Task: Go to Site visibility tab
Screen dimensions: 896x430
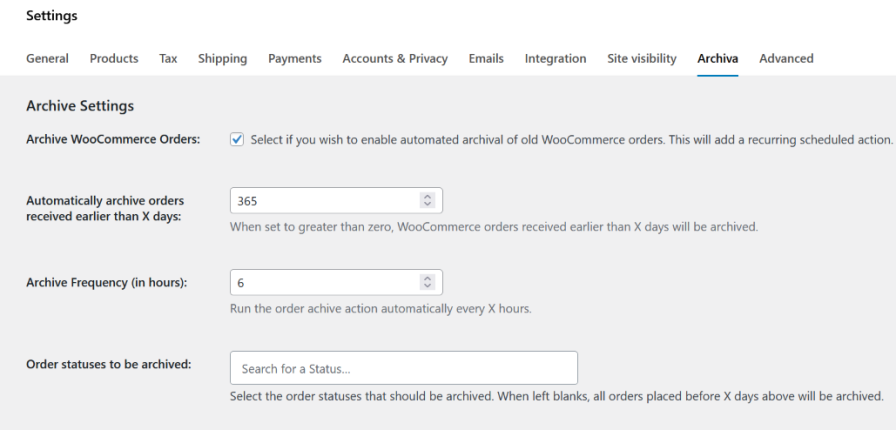Action: [x=641, y=59]
